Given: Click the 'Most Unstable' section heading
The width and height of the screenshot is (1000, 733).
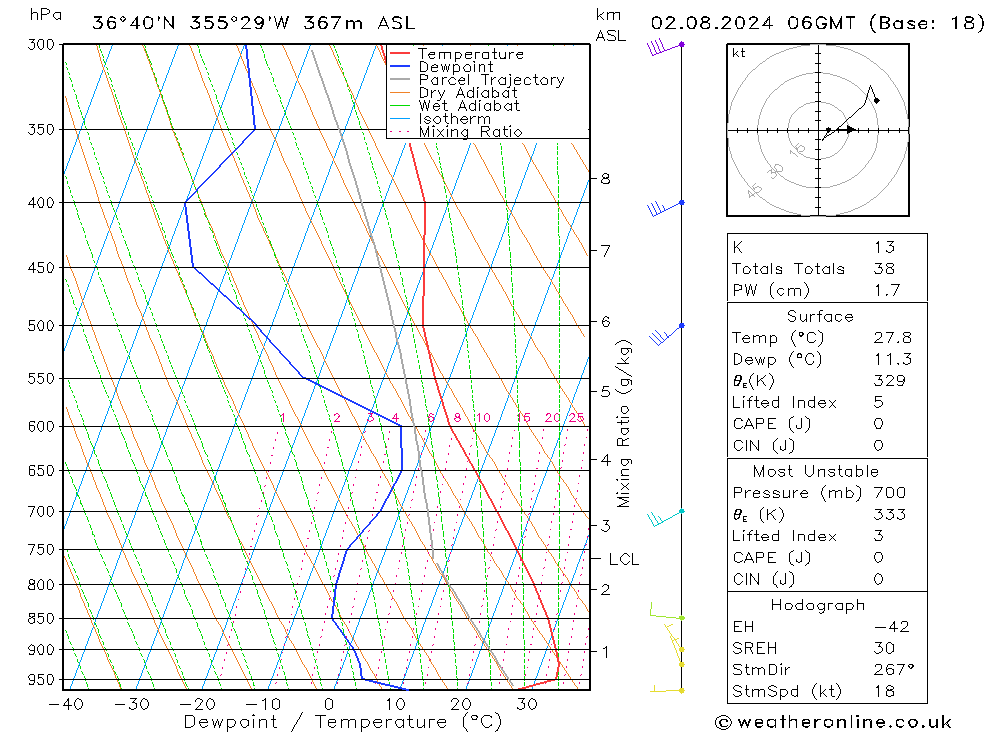Looking at the screenshot, I should coord(816,471).
